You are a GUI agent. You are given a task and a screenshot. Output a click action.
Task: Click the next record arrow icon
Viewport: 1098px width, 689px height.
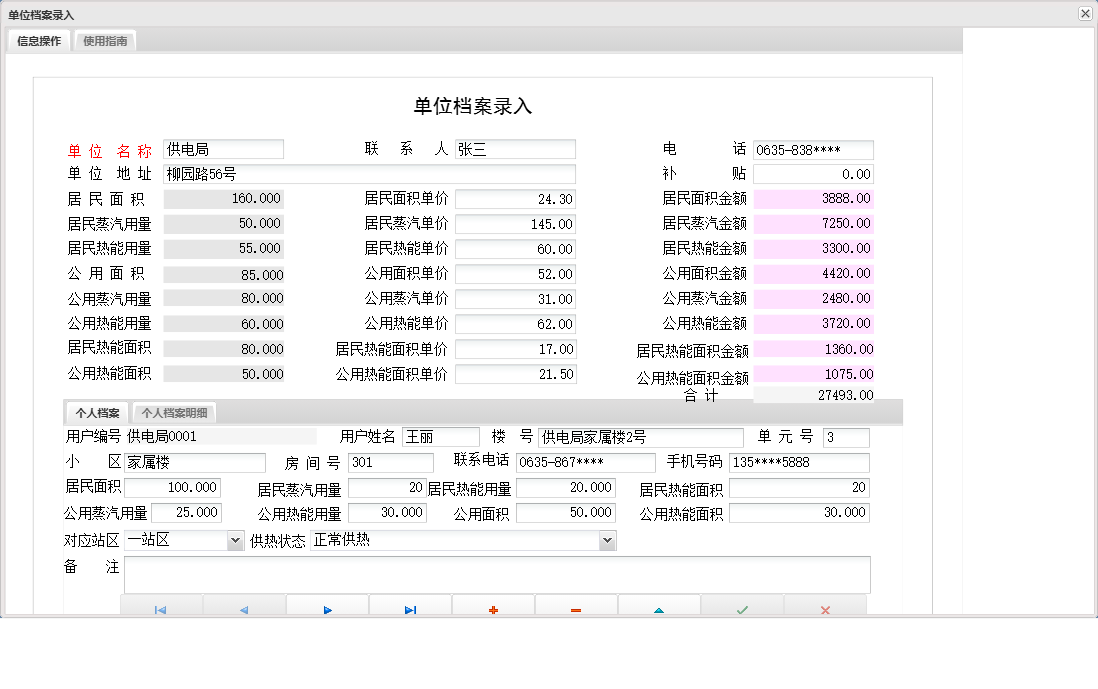[x=327, y=607]
